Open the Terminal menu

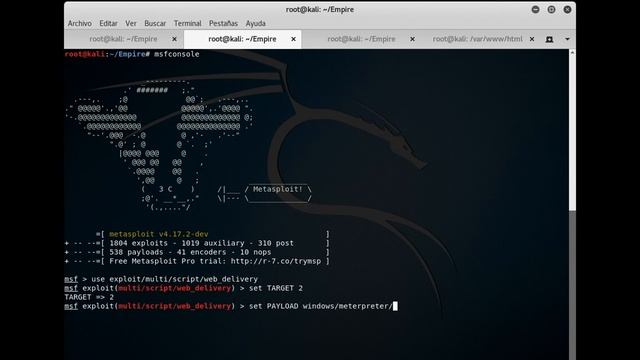pyautogui.click(x=187, y=23)
